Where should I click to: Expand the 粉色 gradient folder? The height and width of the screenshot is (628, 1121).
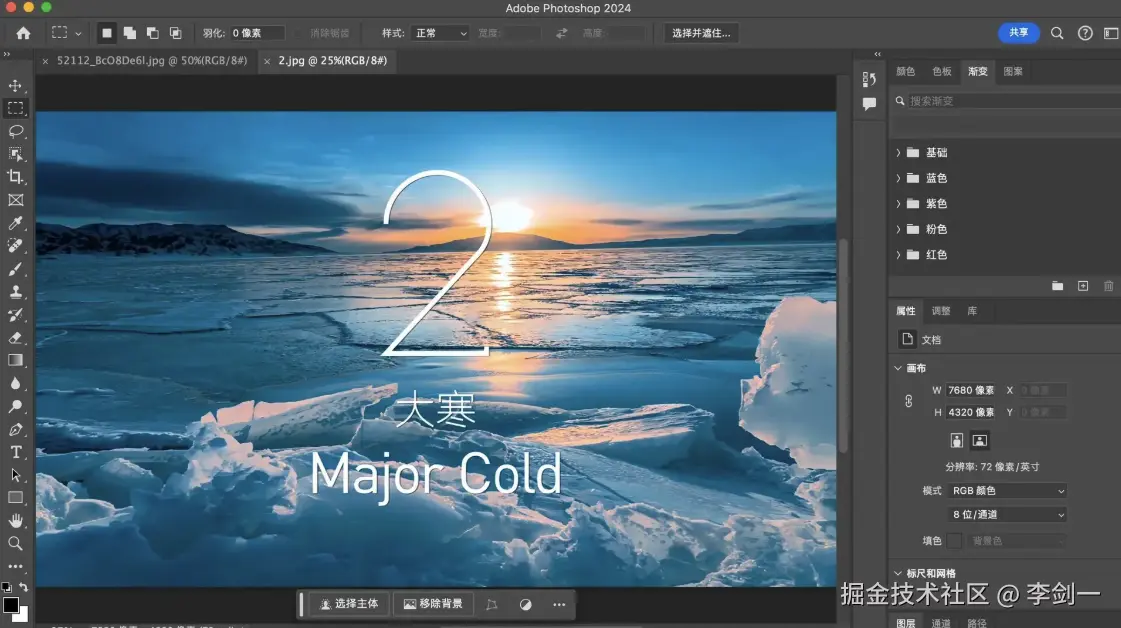899,230
